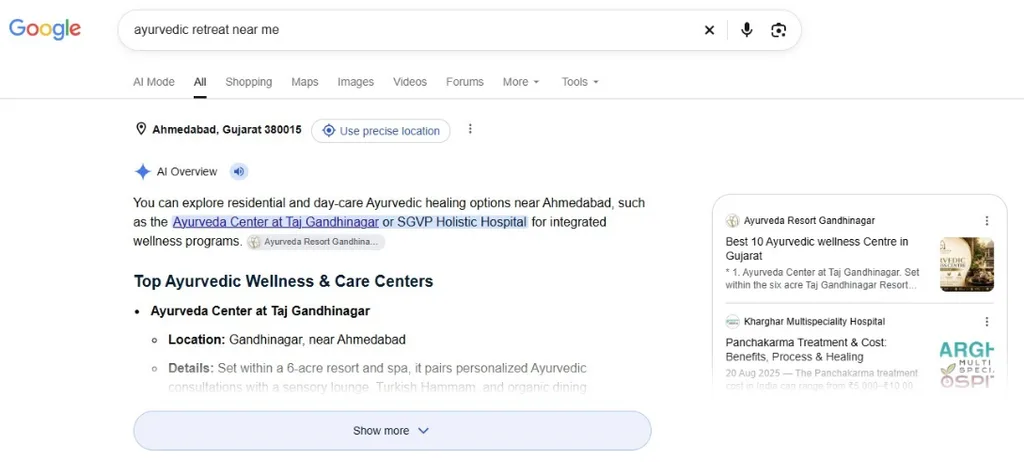The height and width of the screenshot is (462, 1024).
Task: Expand the More dropdown
Action: coord(521,82)
